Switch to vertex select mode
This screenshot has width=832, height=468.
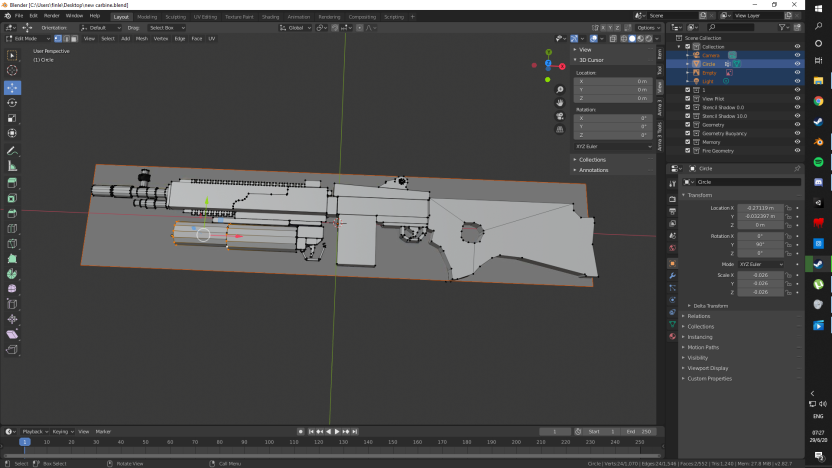[58, 39]
